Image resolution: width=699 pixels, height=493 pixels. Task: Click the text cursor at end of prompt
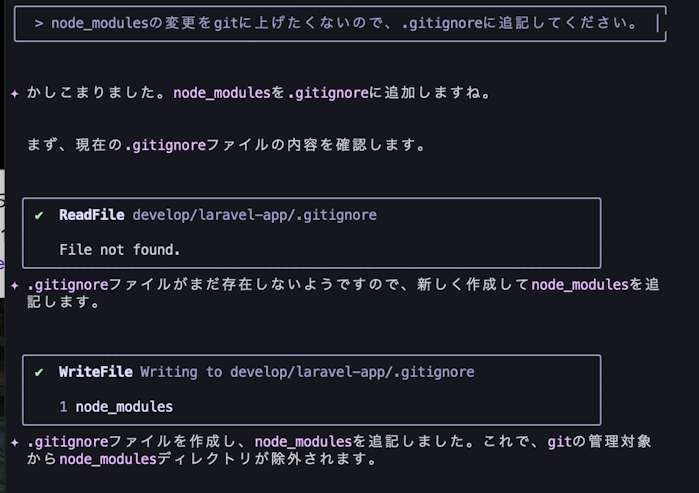pyautogui.click(x=658, y=23)
